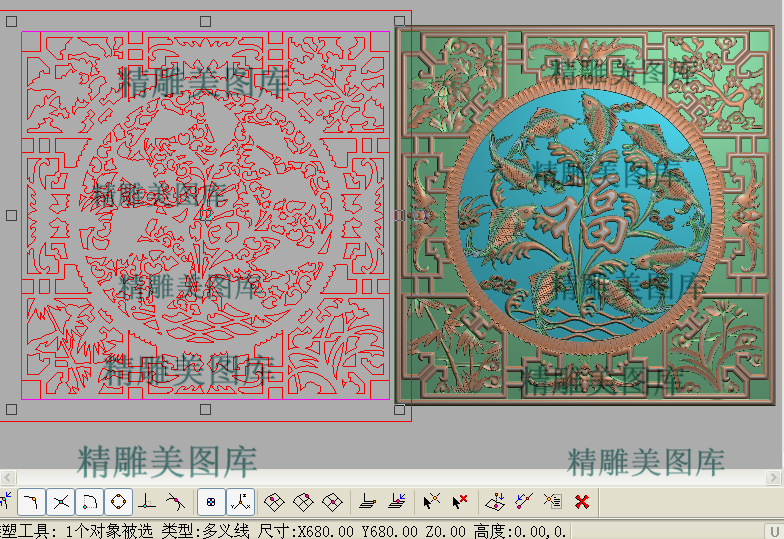The width and height of the screenshot is (784, 539).
Task: Toggle the XYZ axis snap icon
Action: point(240,502)
